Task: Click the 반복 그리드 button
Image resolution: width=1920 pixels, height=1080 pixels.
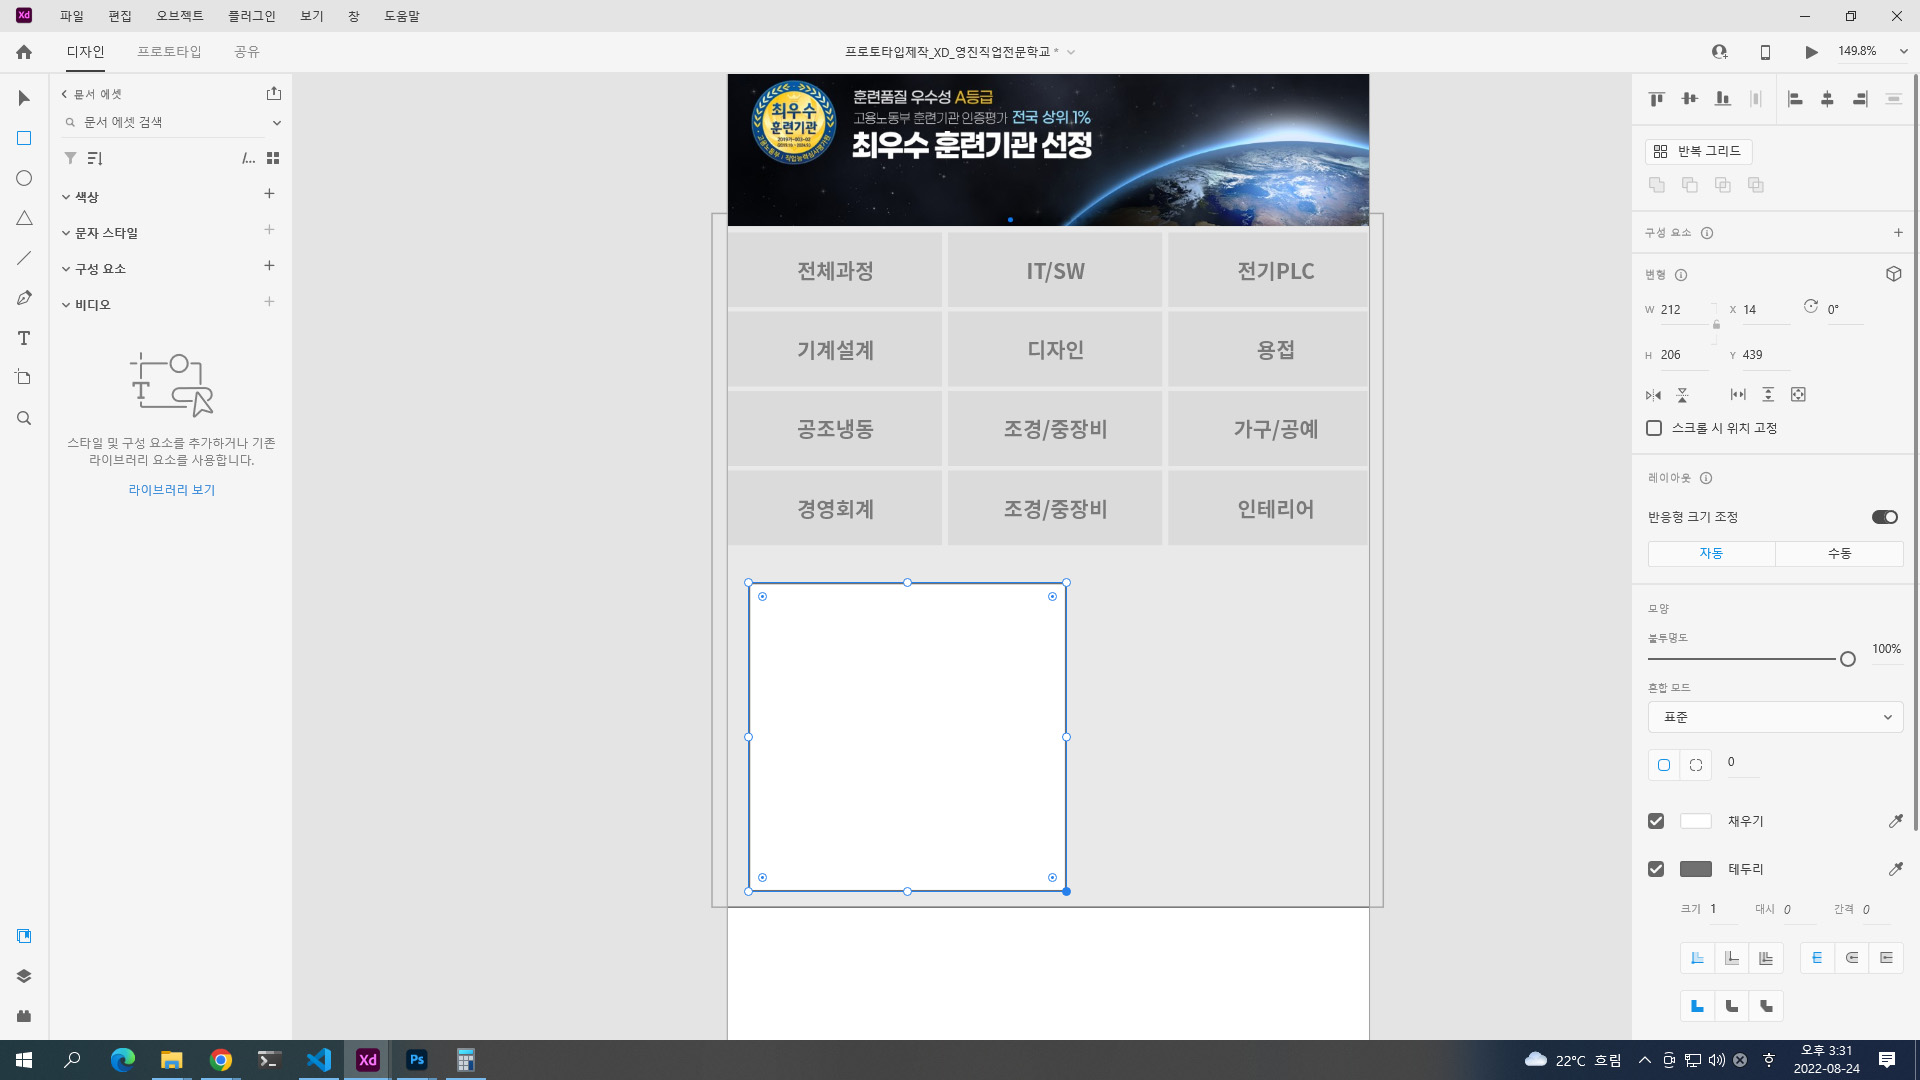Action: click(x=1698, y=151)
